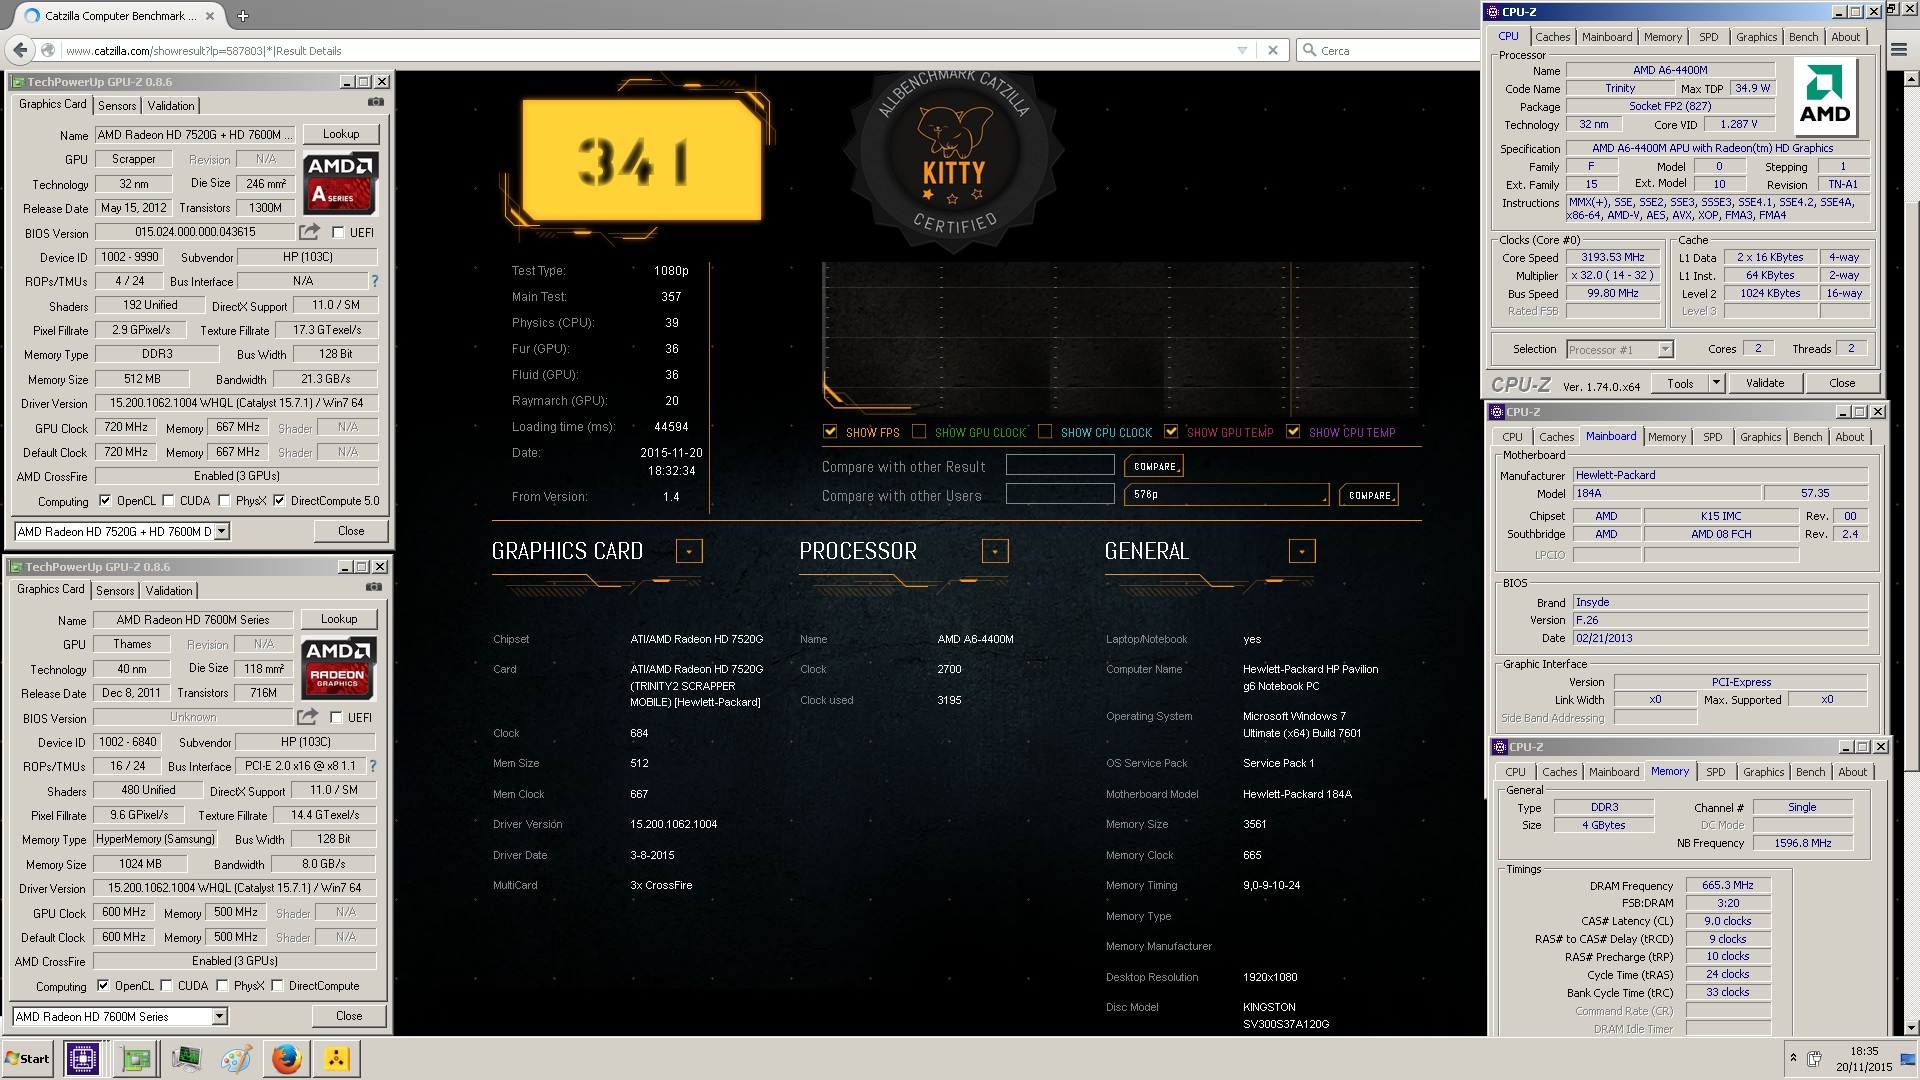This screenshot has height=1080, width=1920.
Task: Switch to Sensors tab in top GPU-Z
Action: click(117, 106)
